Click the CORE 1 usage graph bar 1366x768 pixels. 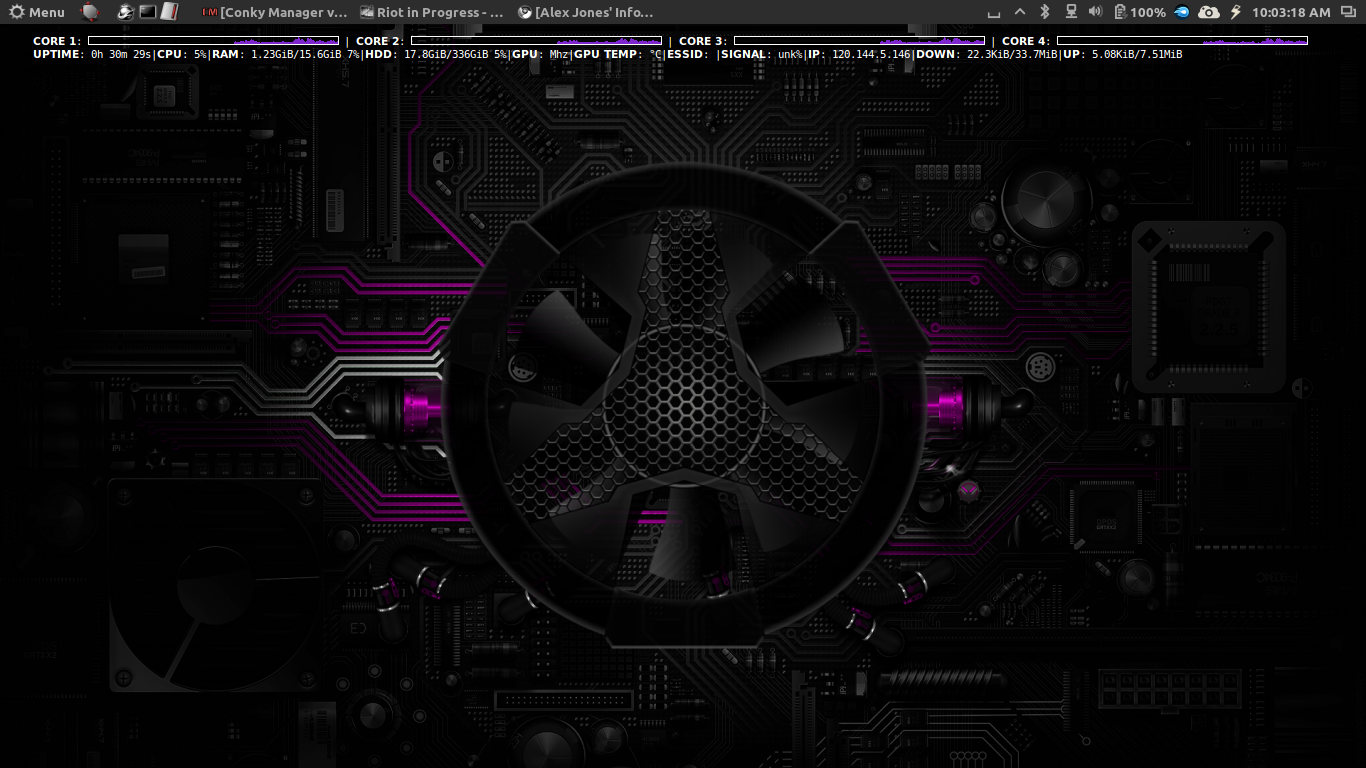[213, 41]
